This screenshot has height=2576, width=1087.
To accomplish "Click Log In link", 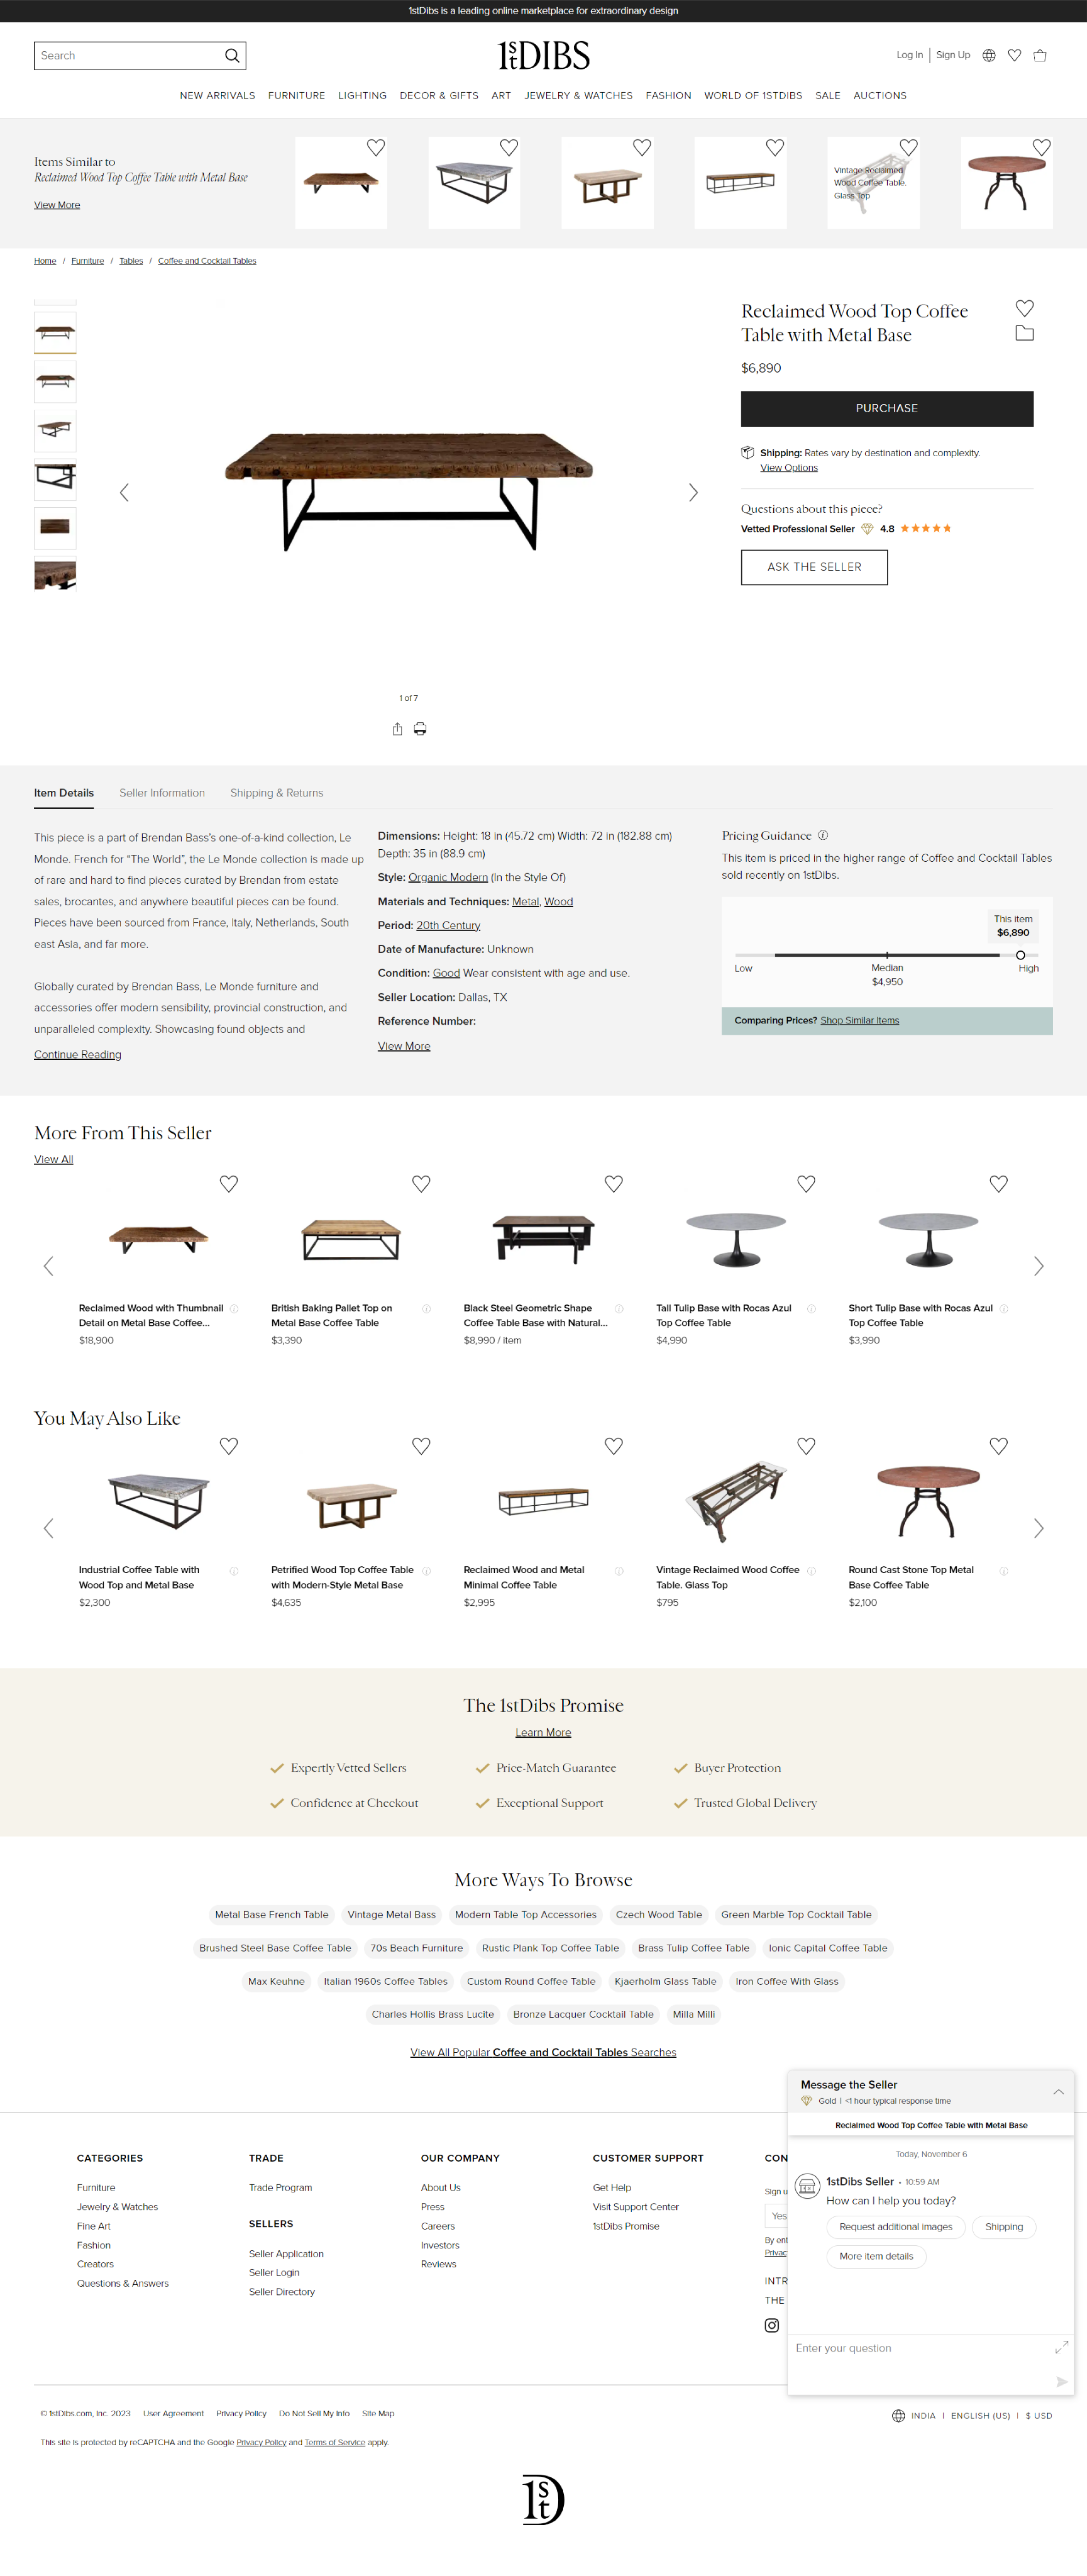I will click(x=910, y=55).
